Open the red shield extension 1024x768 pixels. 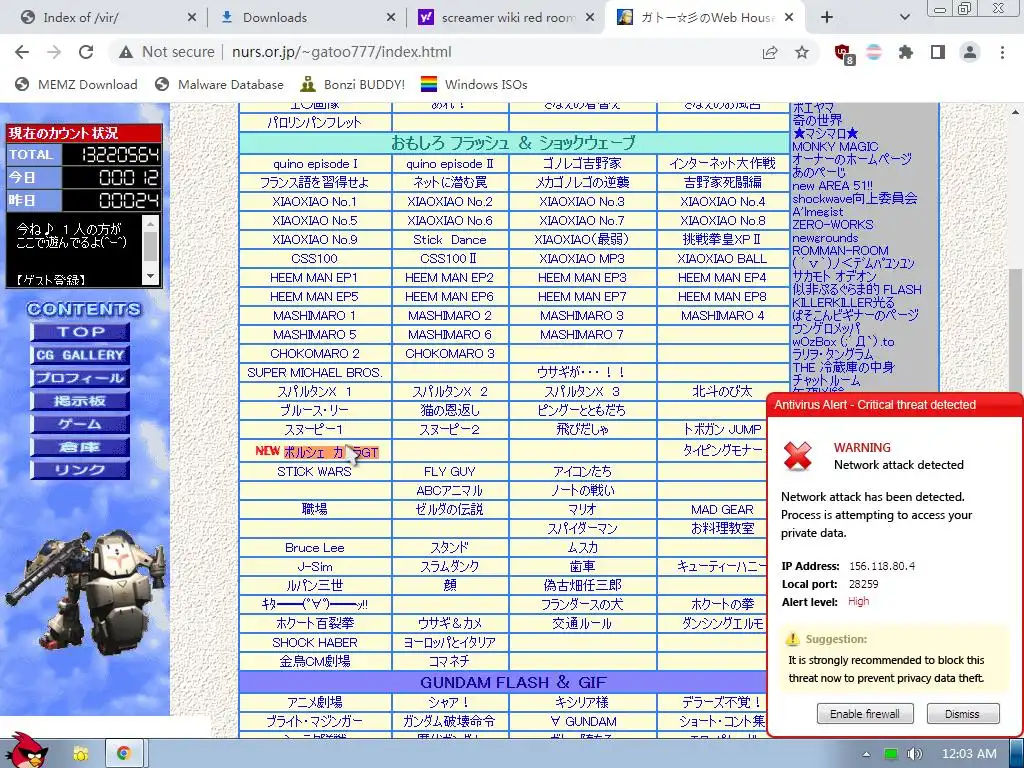844,53
